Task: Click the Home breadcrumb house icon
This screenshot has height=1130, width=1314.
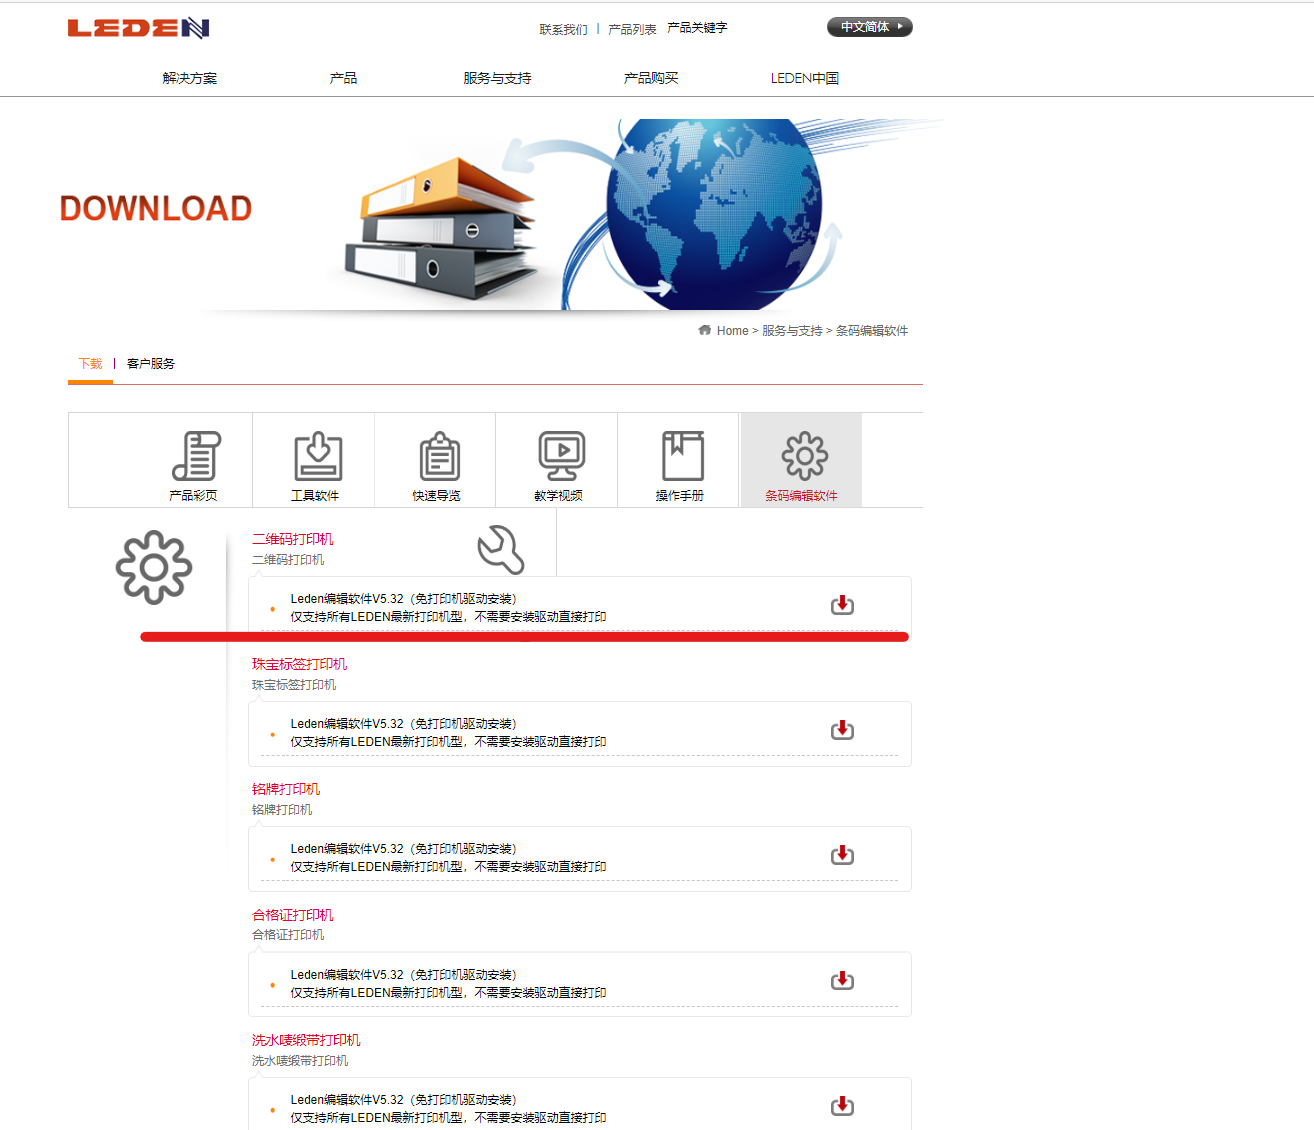Action: click(705, 330)
